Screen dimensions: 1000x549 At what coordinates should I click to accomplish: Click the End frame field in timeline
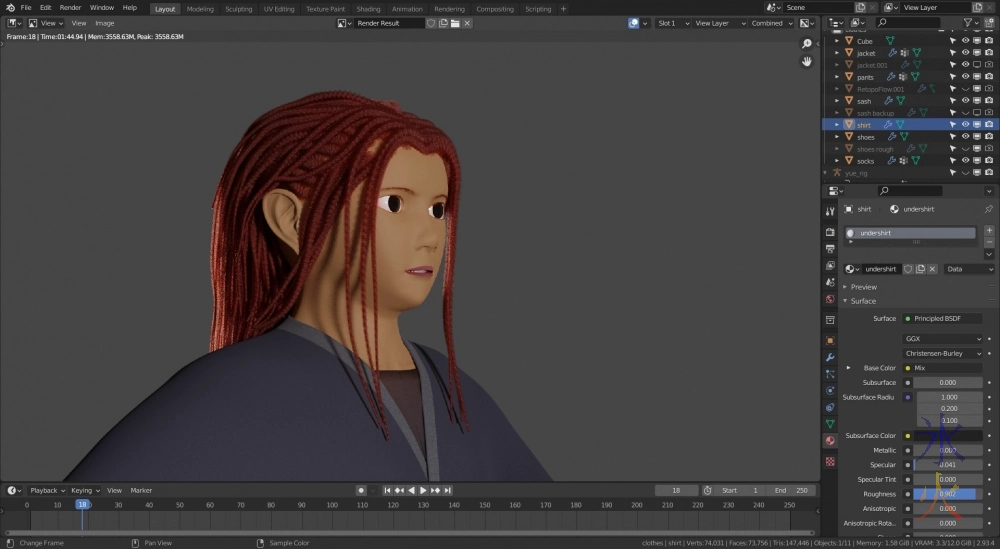click(x=790, y=491)
